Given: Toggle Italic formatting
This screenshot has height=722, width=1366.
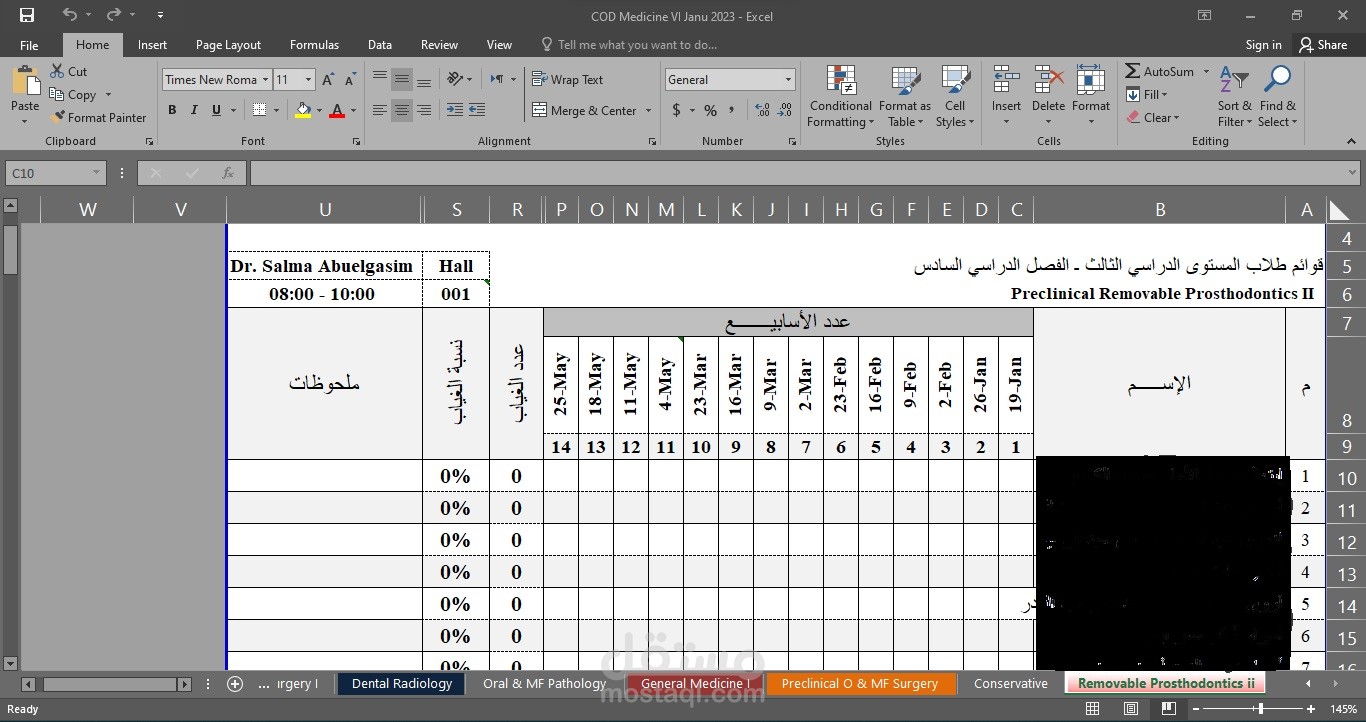Looking at the screenshot, I should click(194, 110).
